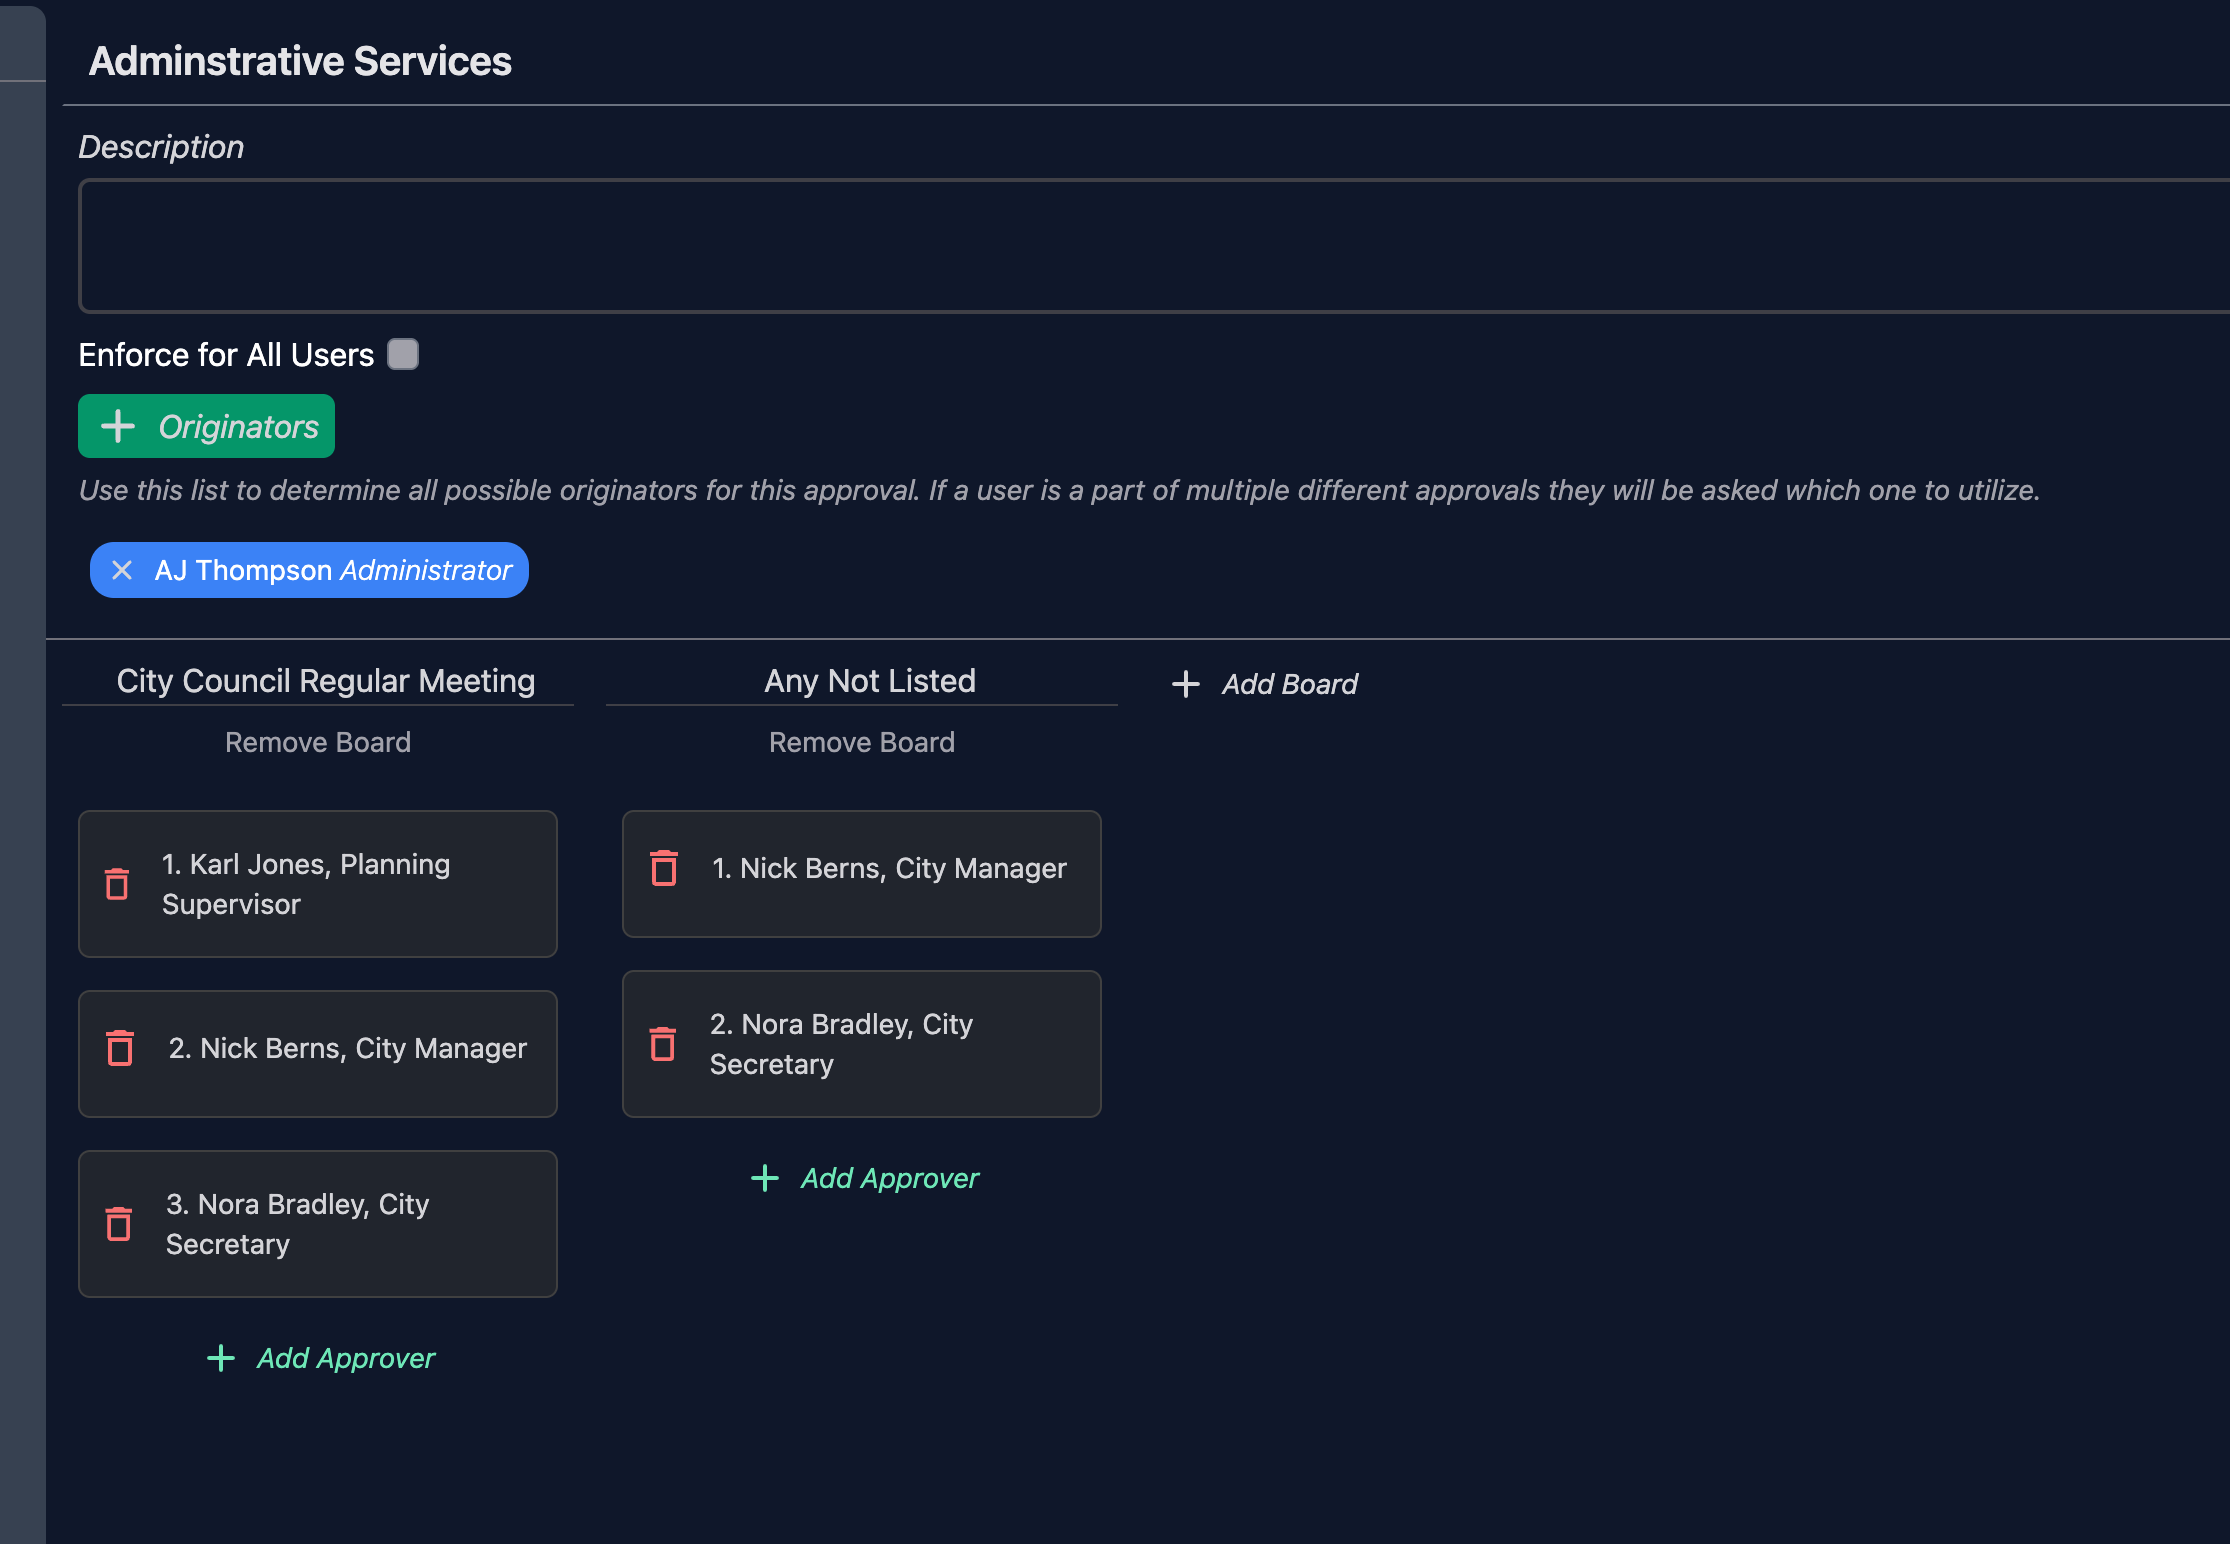Trash Nick Berns under City Council Regular Meeting
The image size is (2230, 1544).
(x=120, y=1048)
